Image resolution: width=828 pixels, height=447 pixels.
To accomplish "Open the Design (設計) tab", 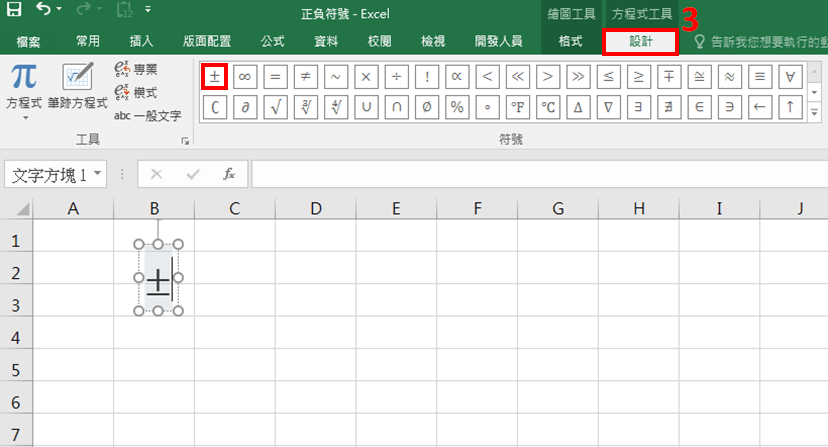I will pyautogui.click(x=640, y=41).
